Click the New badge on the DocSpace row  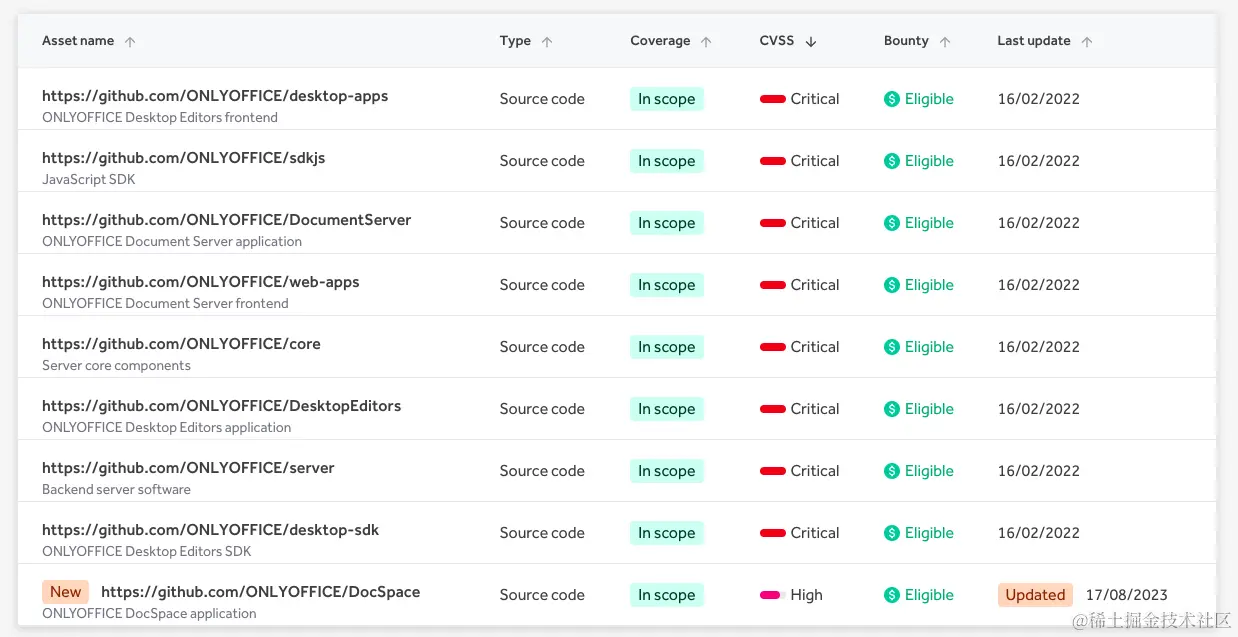coord(65,591)
